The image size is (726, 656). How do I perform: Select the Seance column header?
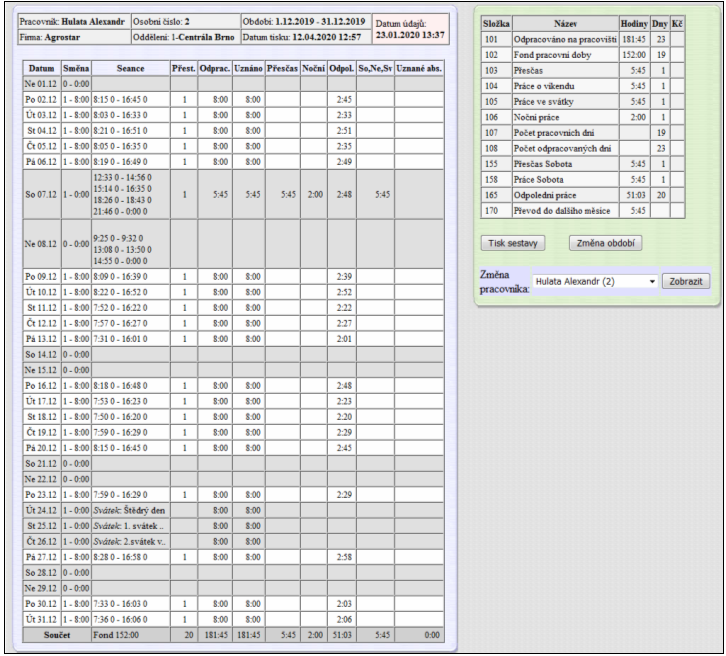tap(131, 69)
